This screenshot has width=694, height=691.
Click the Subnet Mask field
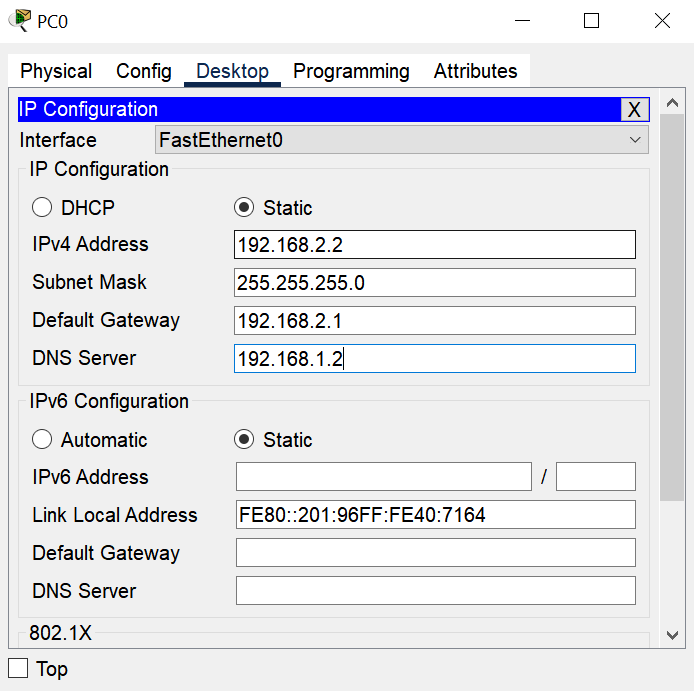tap(435, 282)
